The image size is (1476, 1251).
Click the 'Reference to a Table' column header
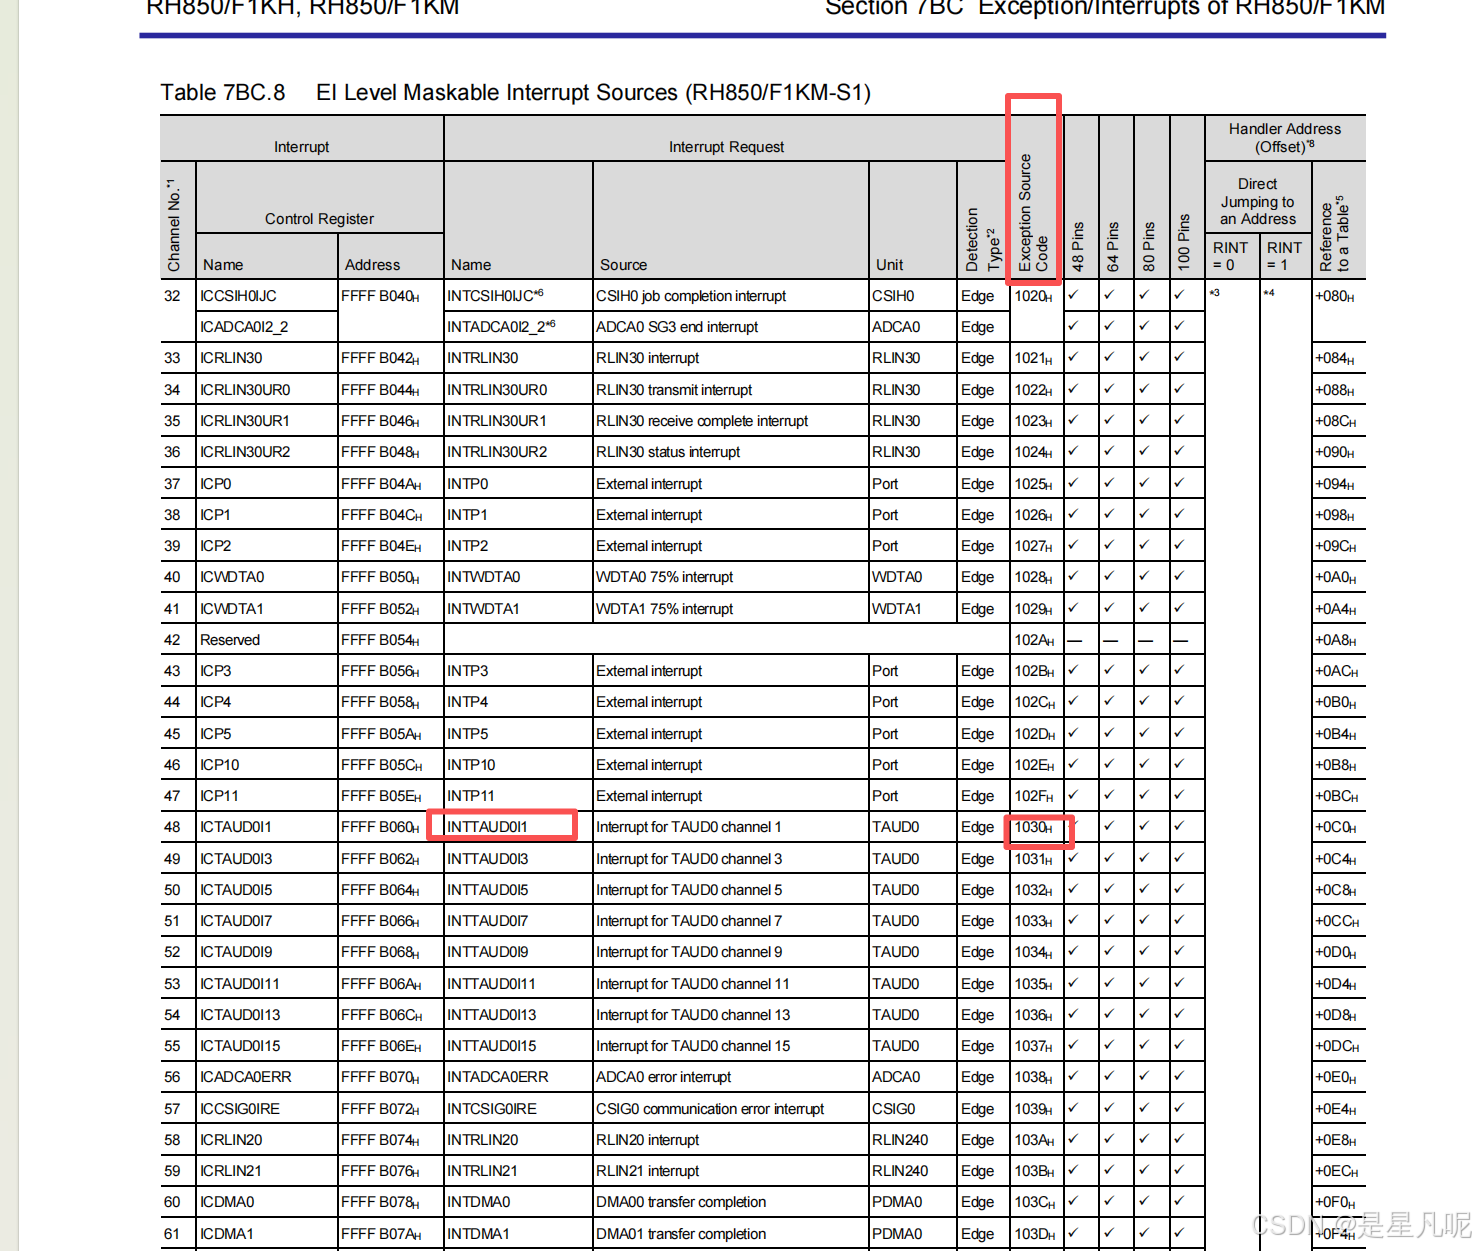[1334, 234]
